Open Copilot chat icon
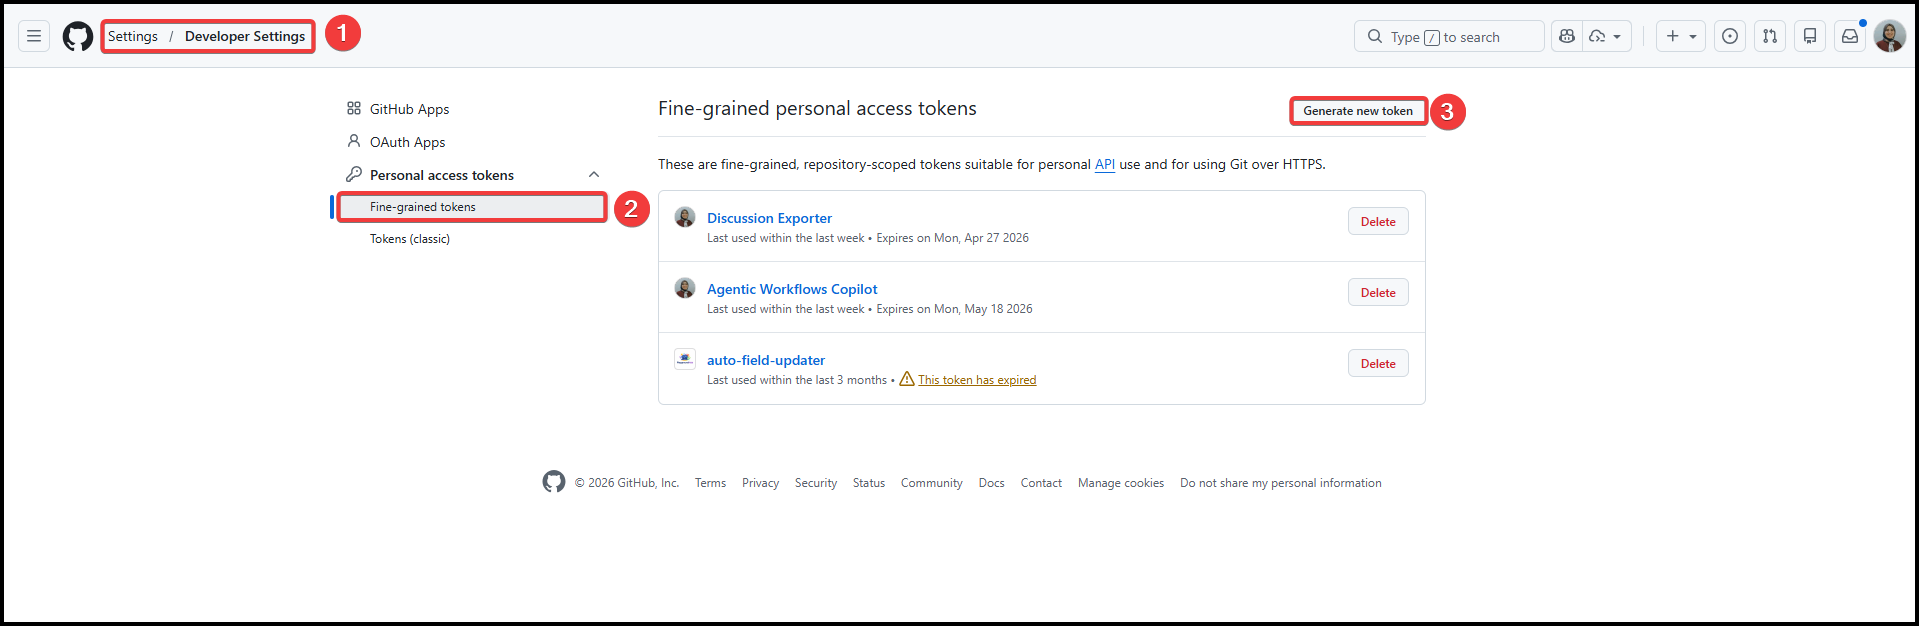Image resolution: width=1919 pixels, height=626 pixels. (1567, 36)
